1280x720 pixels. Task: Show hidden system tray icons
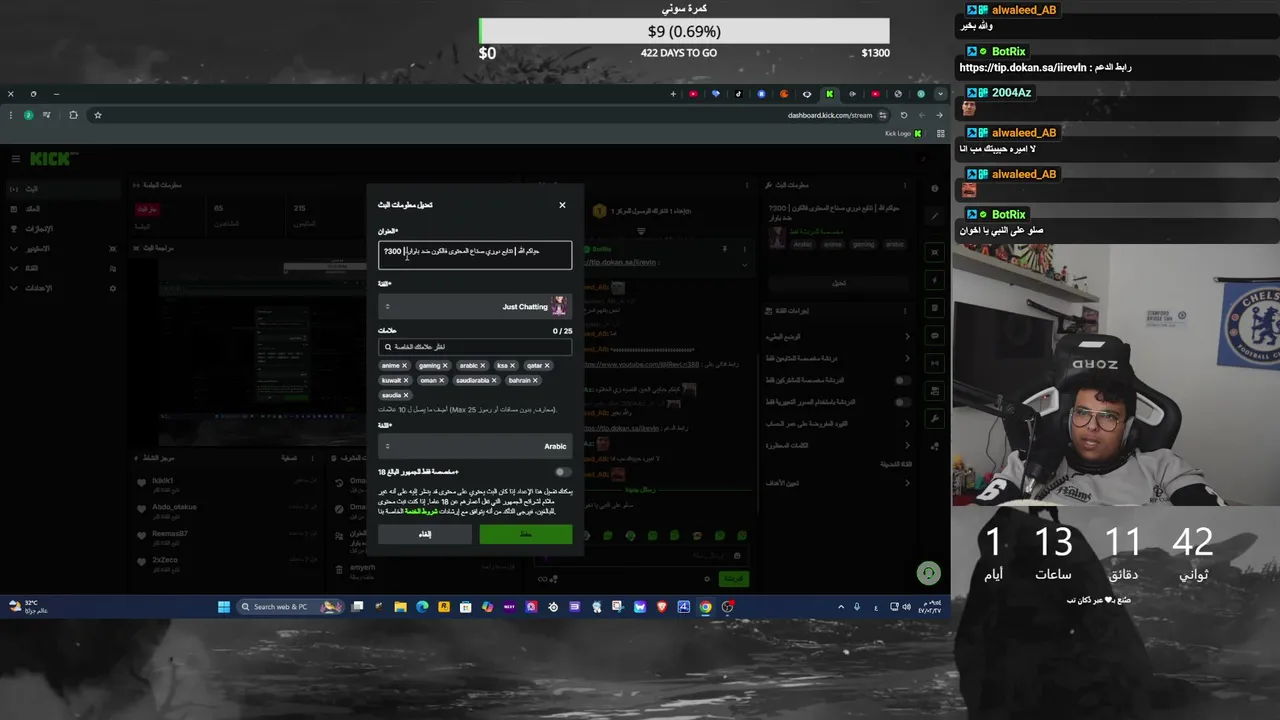tap(842, 607)
